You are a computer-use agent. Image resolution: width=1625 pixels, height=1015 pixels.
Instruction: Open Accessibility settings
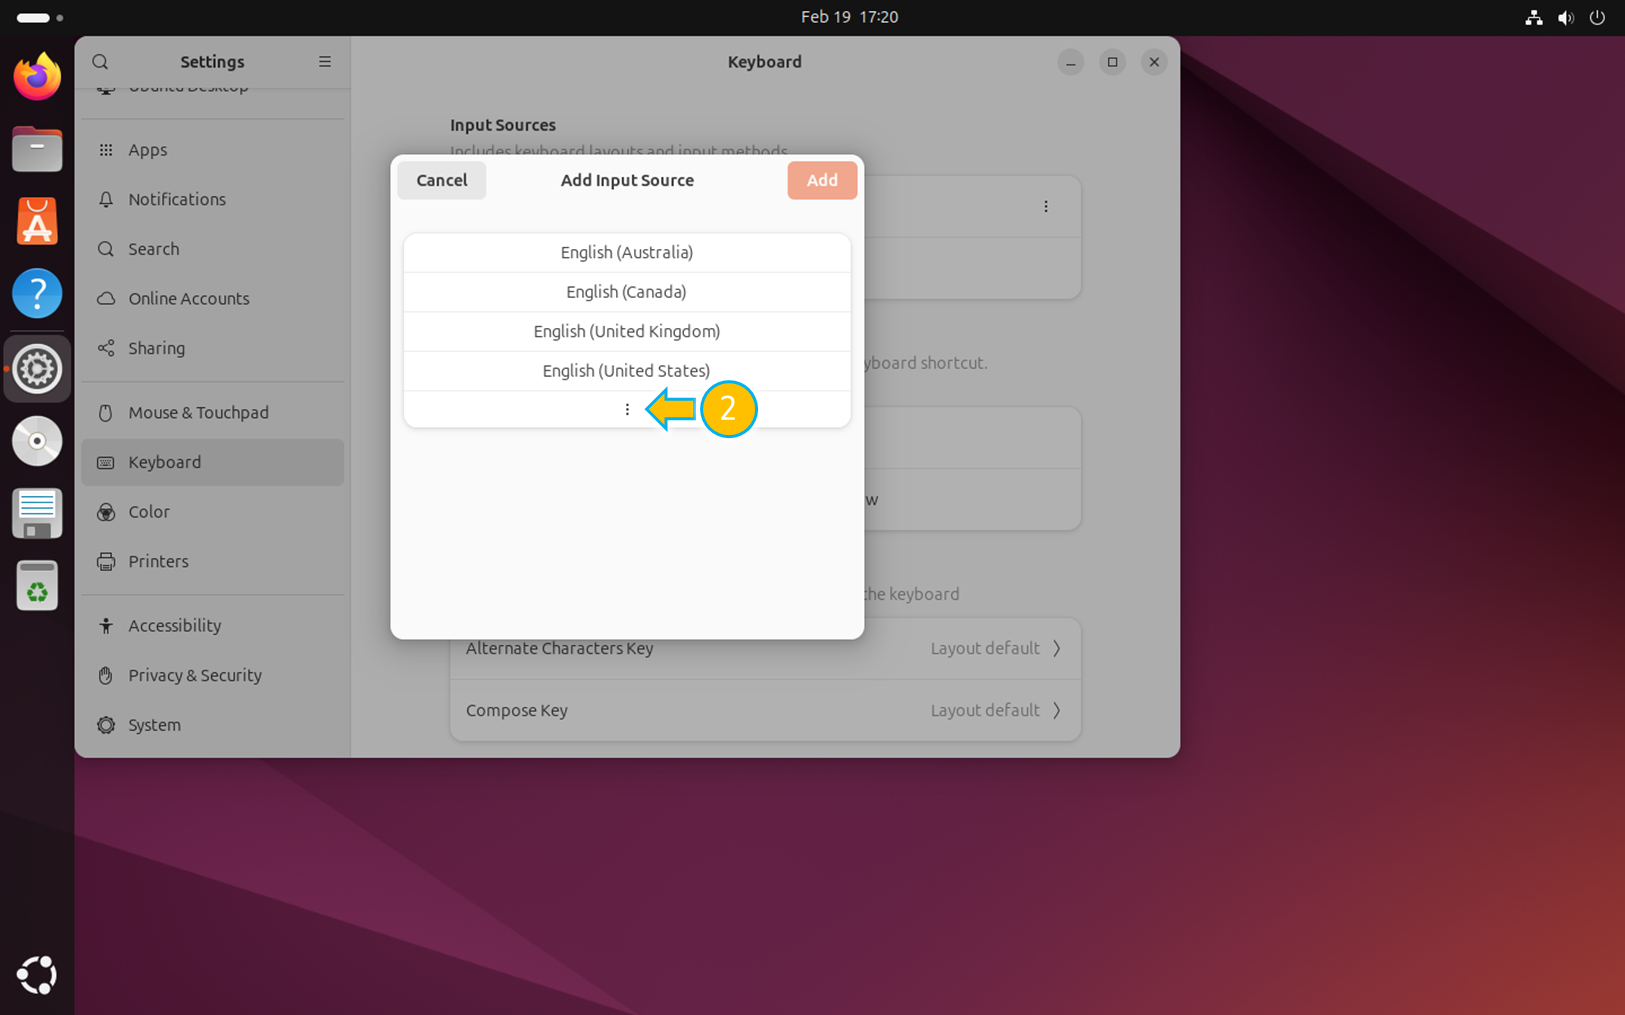pos(213,625)
